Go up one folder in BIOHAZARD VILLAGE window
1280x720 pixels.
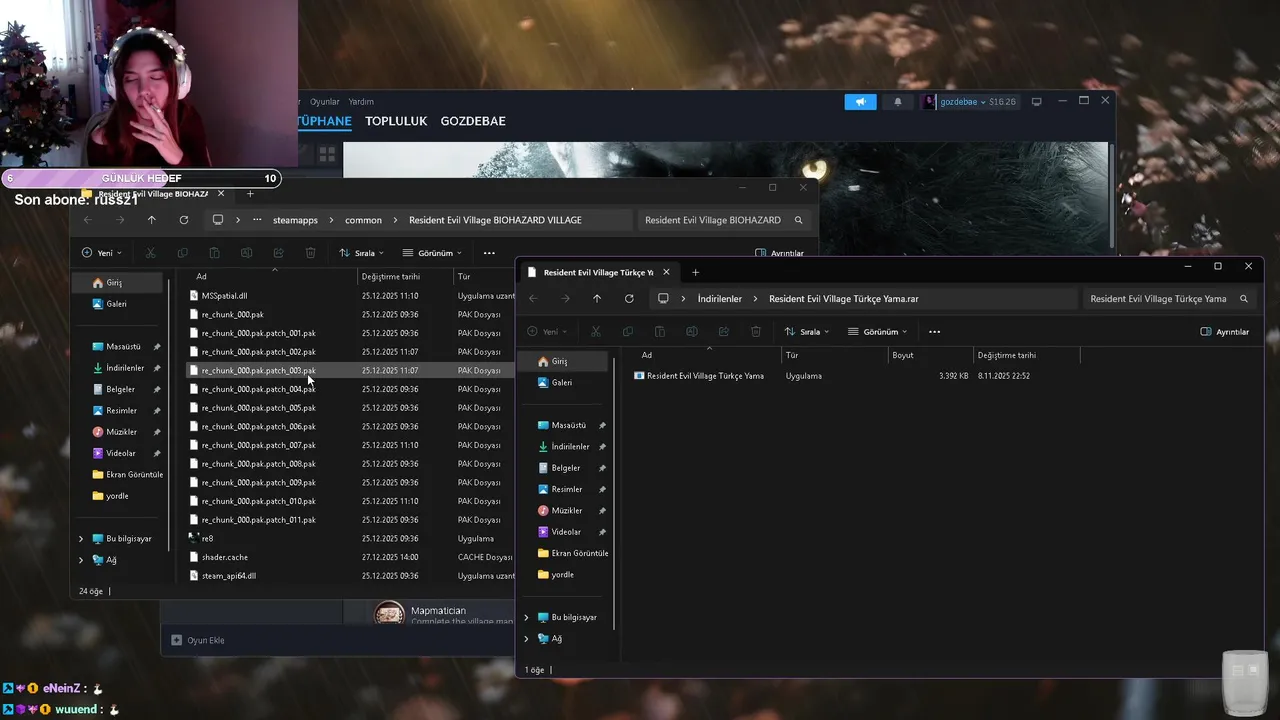[x=152, y=220]
